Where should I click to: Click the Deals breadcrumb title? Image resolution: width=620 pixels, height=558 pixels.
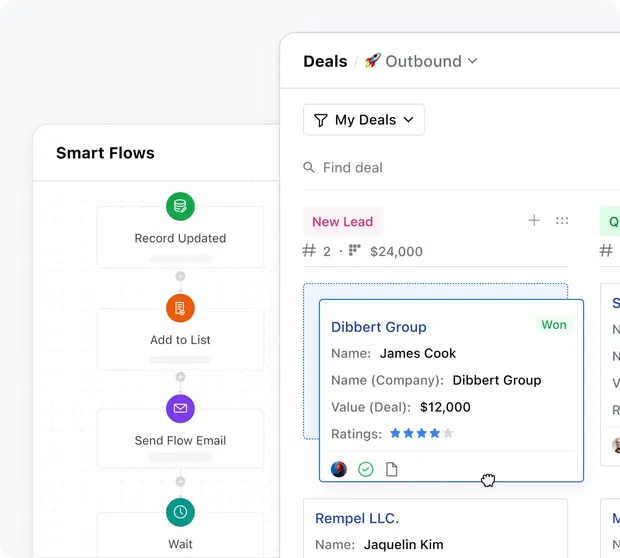325,61
